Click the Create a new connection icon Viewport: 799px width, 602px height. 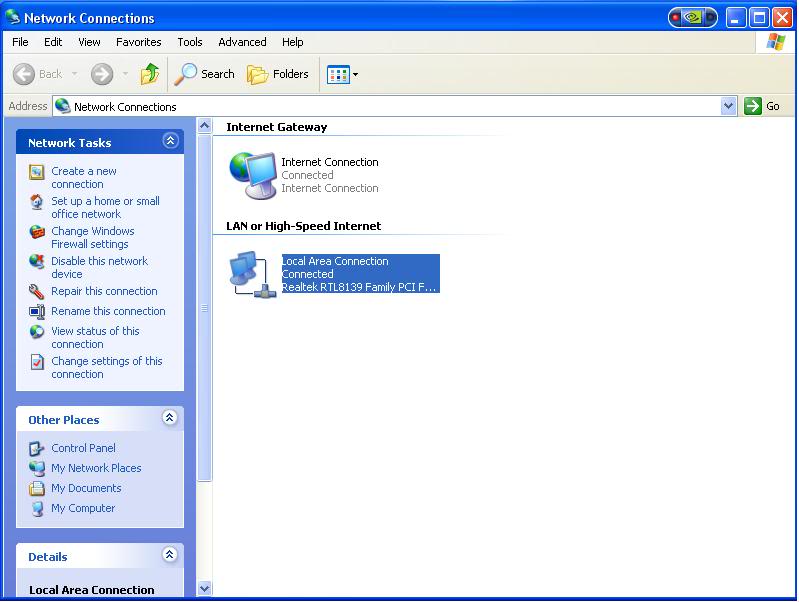point(37,172)
